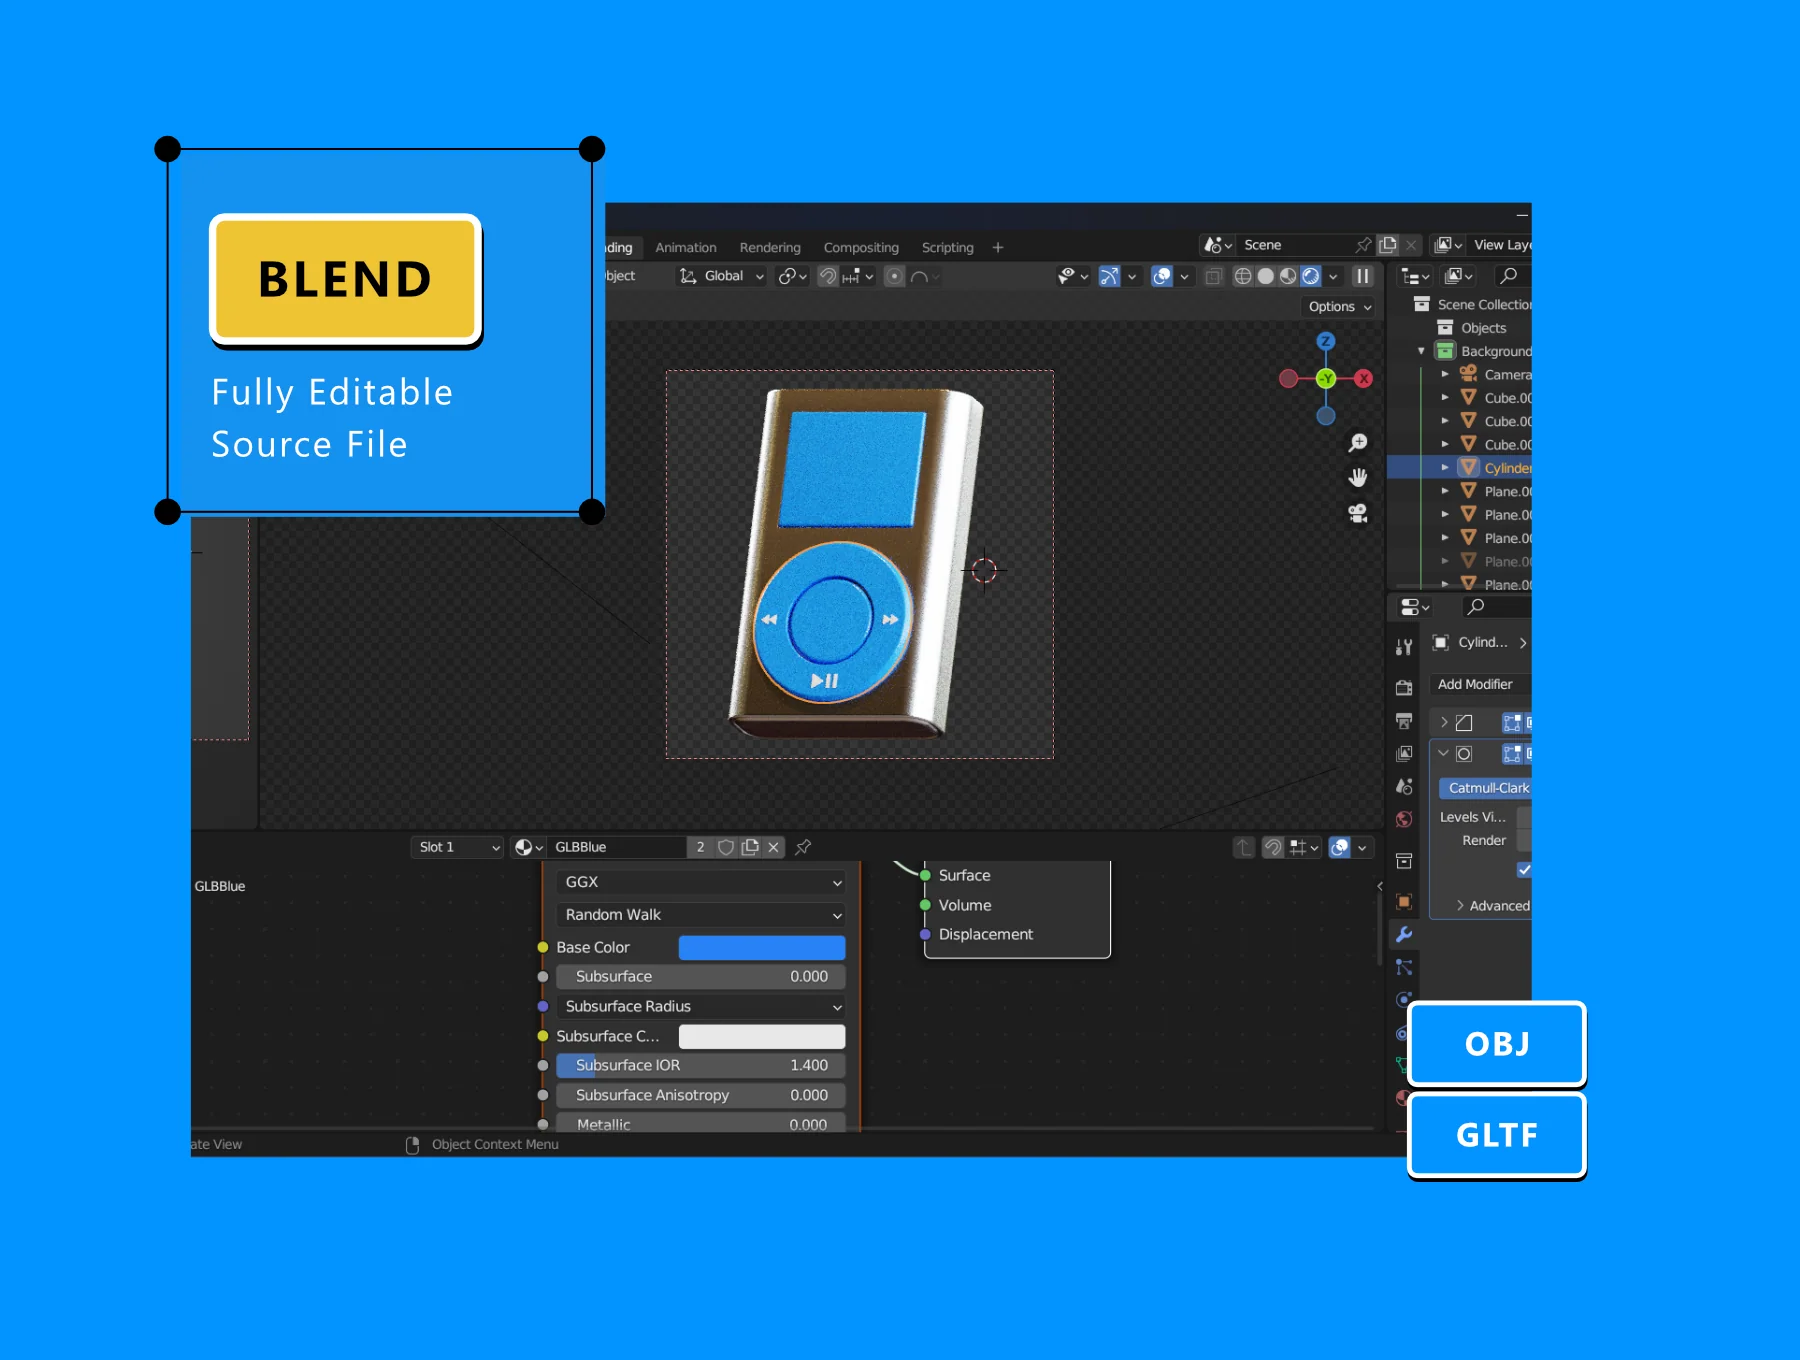Click the outliner search magnifier icon
This screenshot has width=1800, height=1360.
(x=1509, y=276)
